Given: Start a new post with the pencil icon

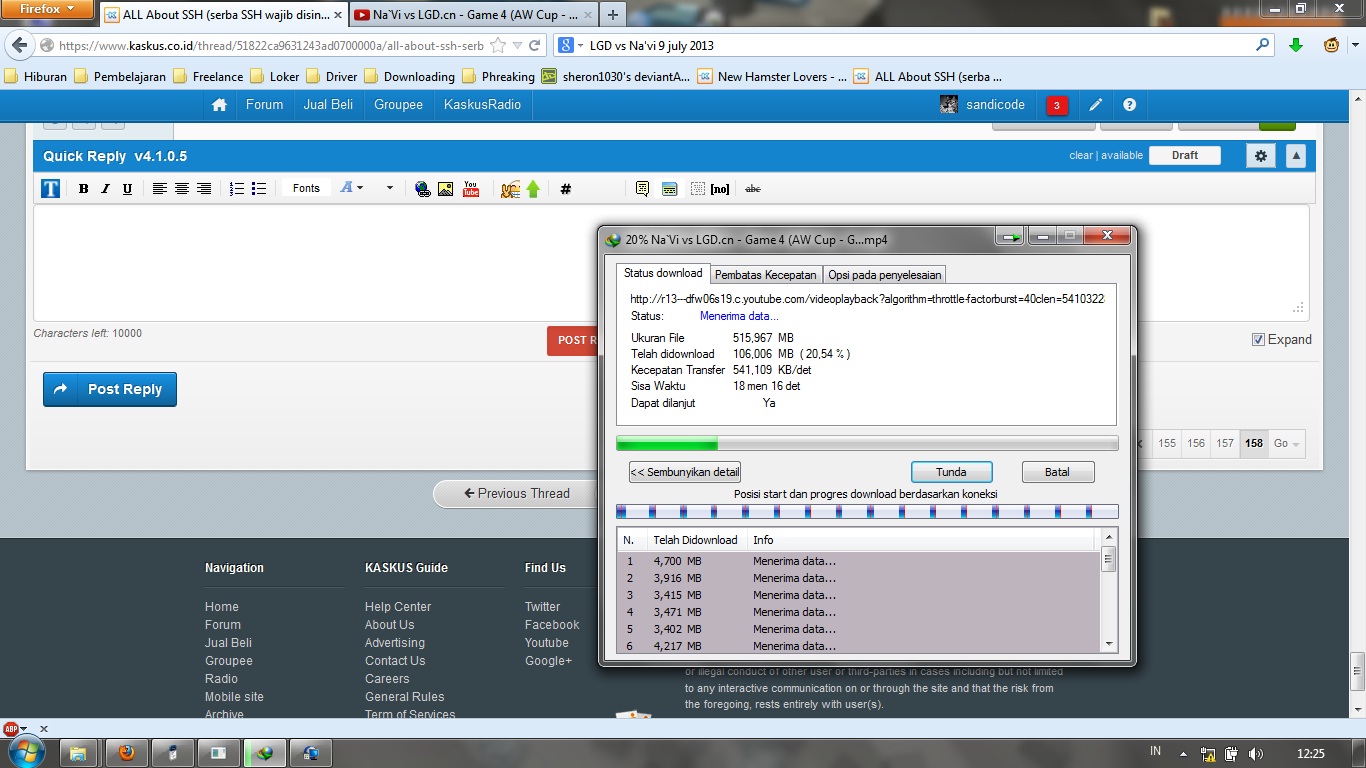Looking at the screenshot, I should click(1095, 104).
